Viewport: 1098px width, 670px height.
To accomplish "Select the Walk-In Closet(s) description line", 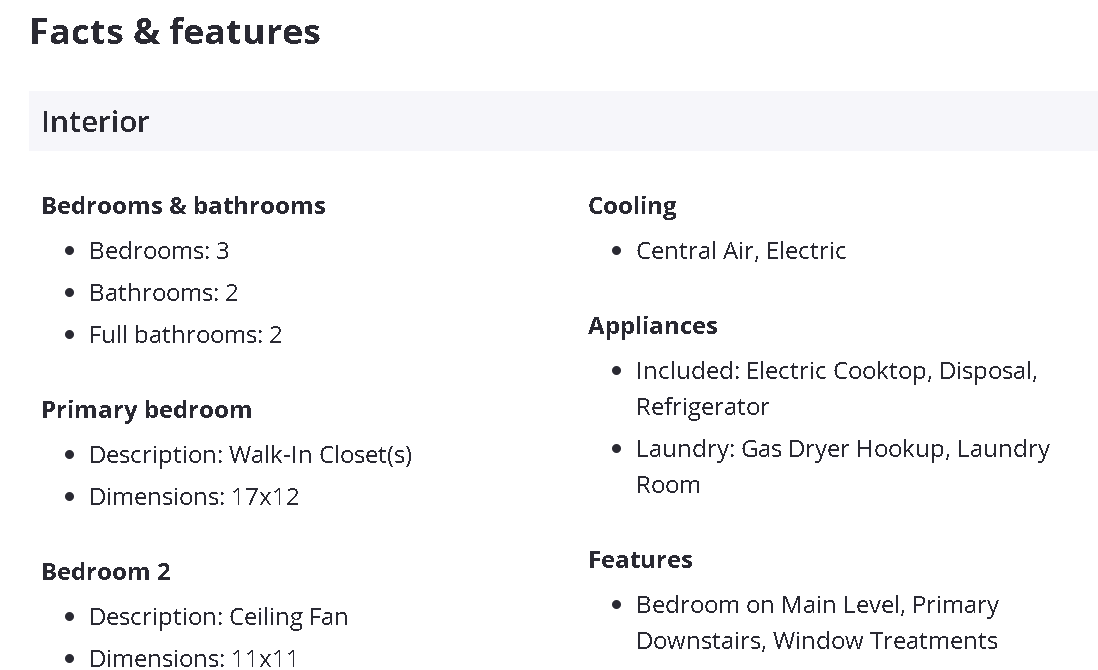I will 250,455.
